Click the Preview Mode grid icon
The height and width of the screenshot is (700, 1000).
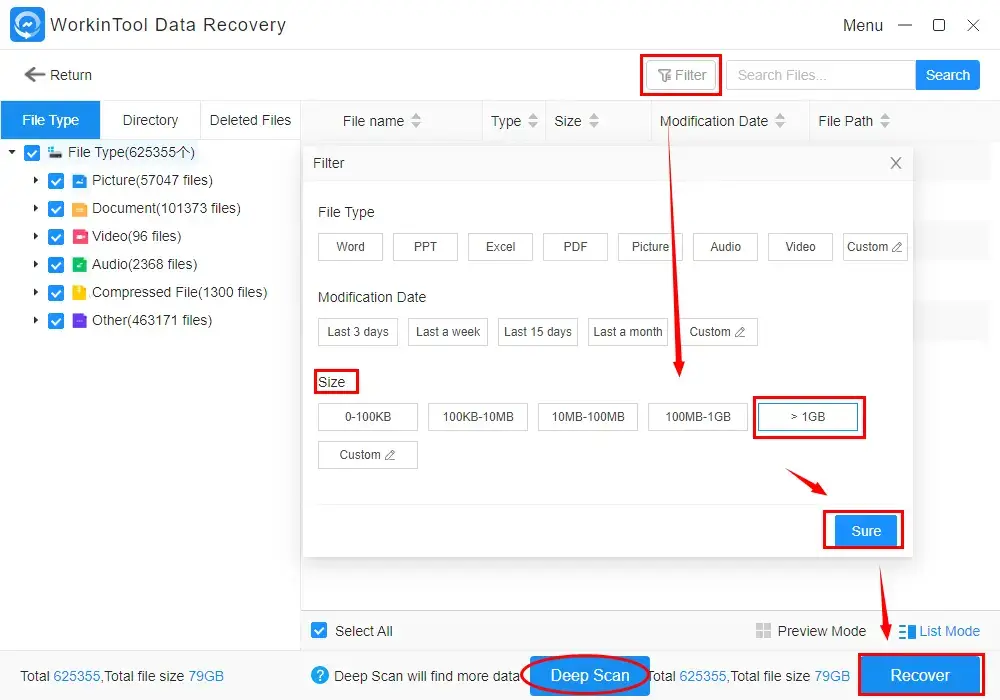[x=763, y=631]
